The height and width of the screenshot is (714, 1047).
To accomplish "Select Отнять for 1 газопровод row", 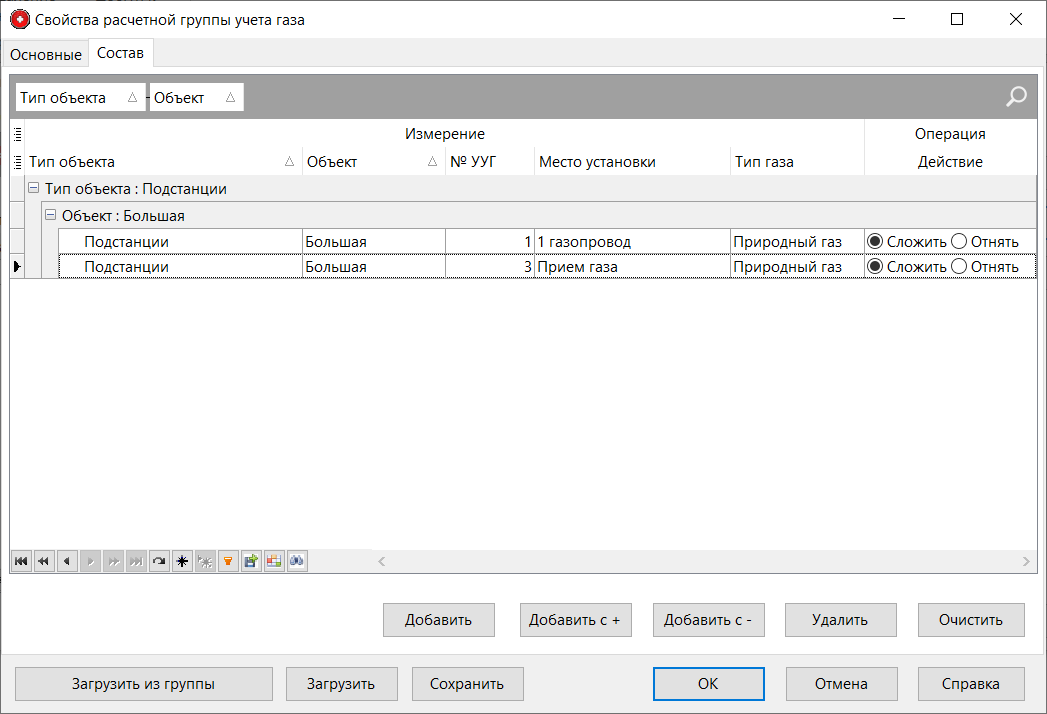I will pos(959,241).
